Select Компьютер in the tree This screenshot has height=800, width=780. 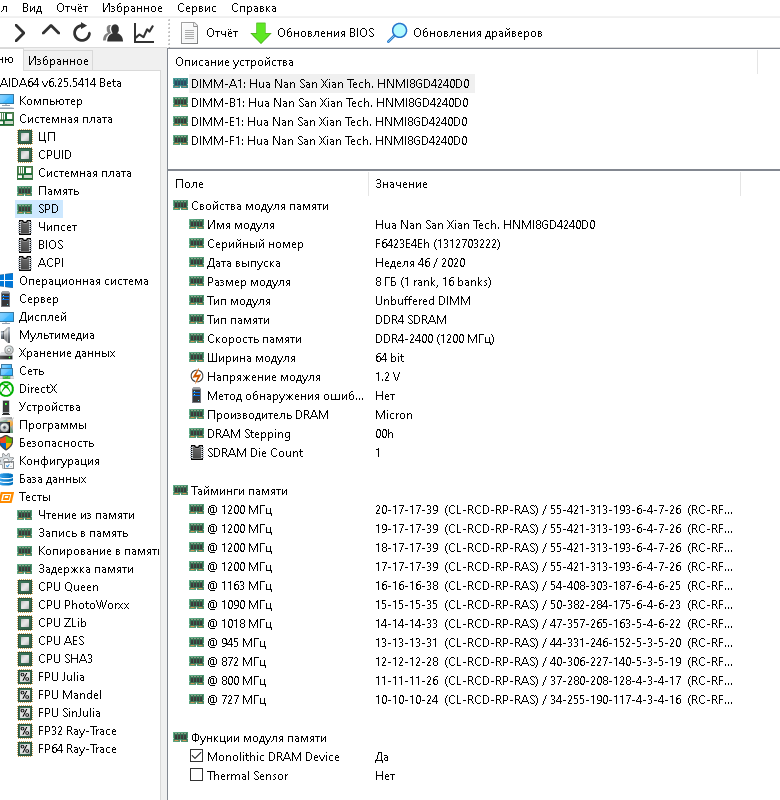pyautogui.click(x=51, y=101)
